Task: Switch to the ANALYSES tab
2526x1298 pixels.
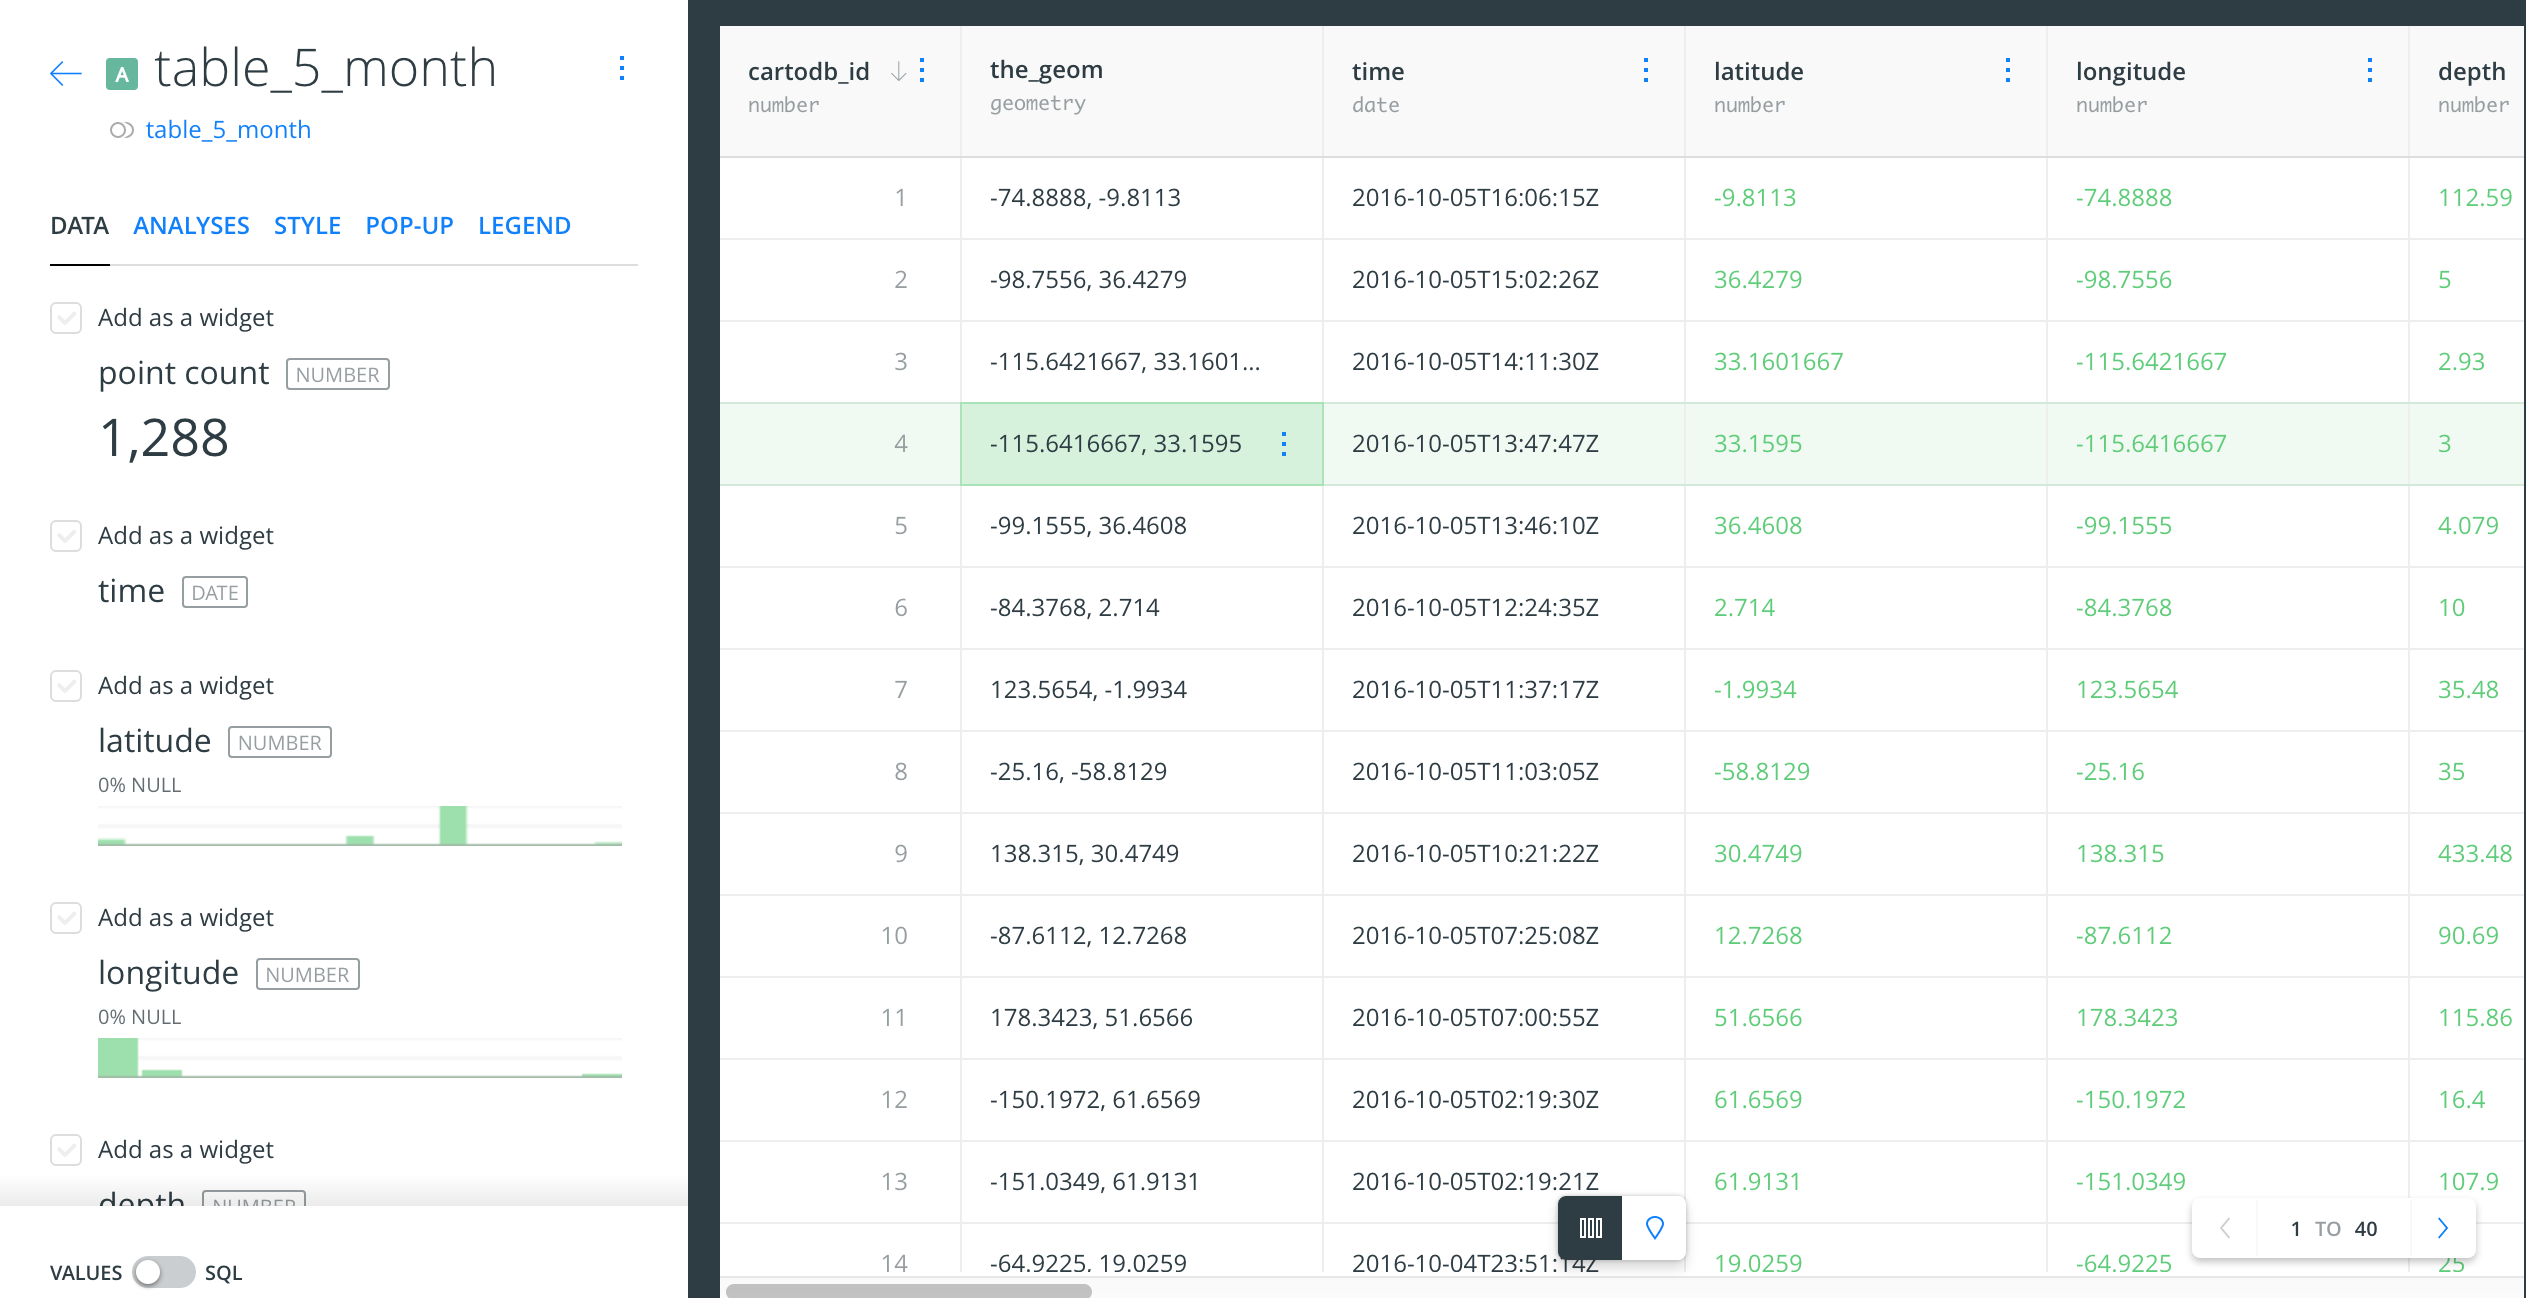Action: [x=191, y=226]
